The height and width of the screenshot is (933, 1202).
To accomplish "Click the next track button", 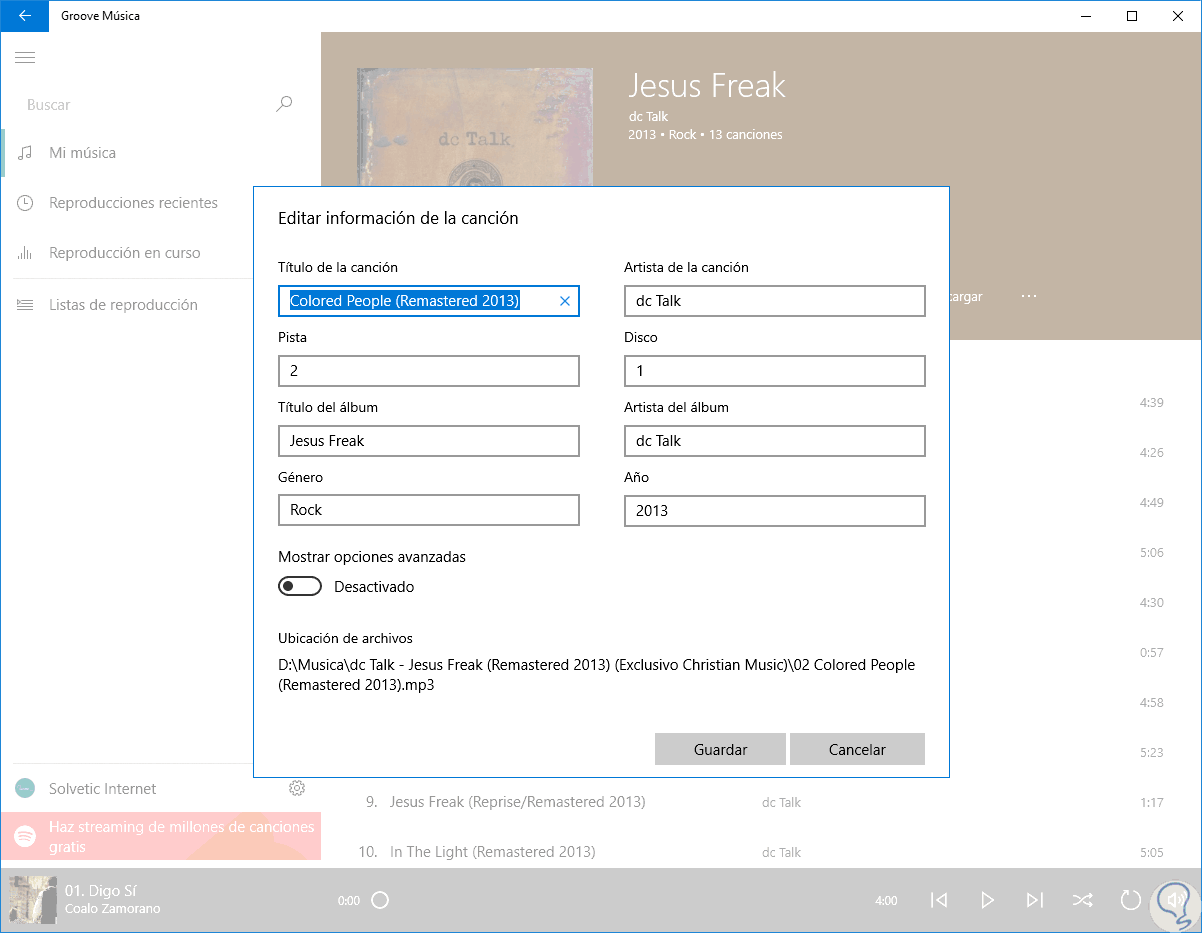I will [1035, 900].
